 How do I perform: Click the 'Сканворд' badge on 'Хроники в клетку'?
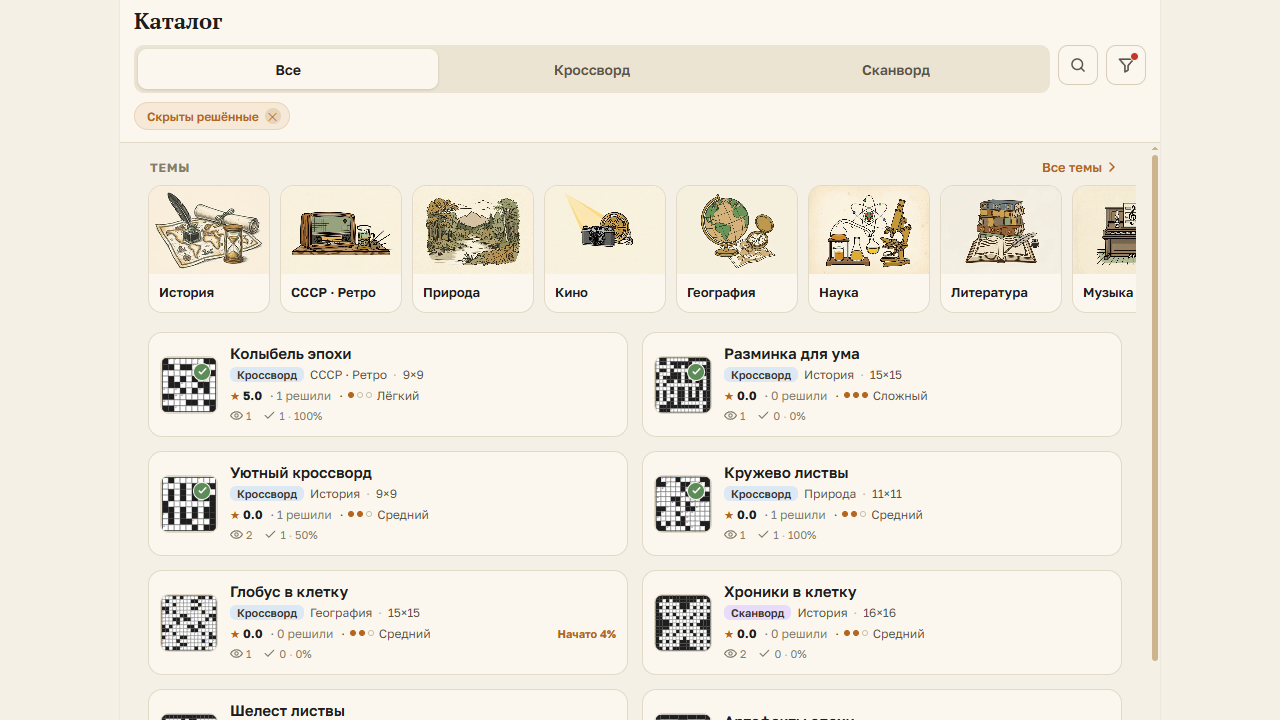tap(757, 613)
